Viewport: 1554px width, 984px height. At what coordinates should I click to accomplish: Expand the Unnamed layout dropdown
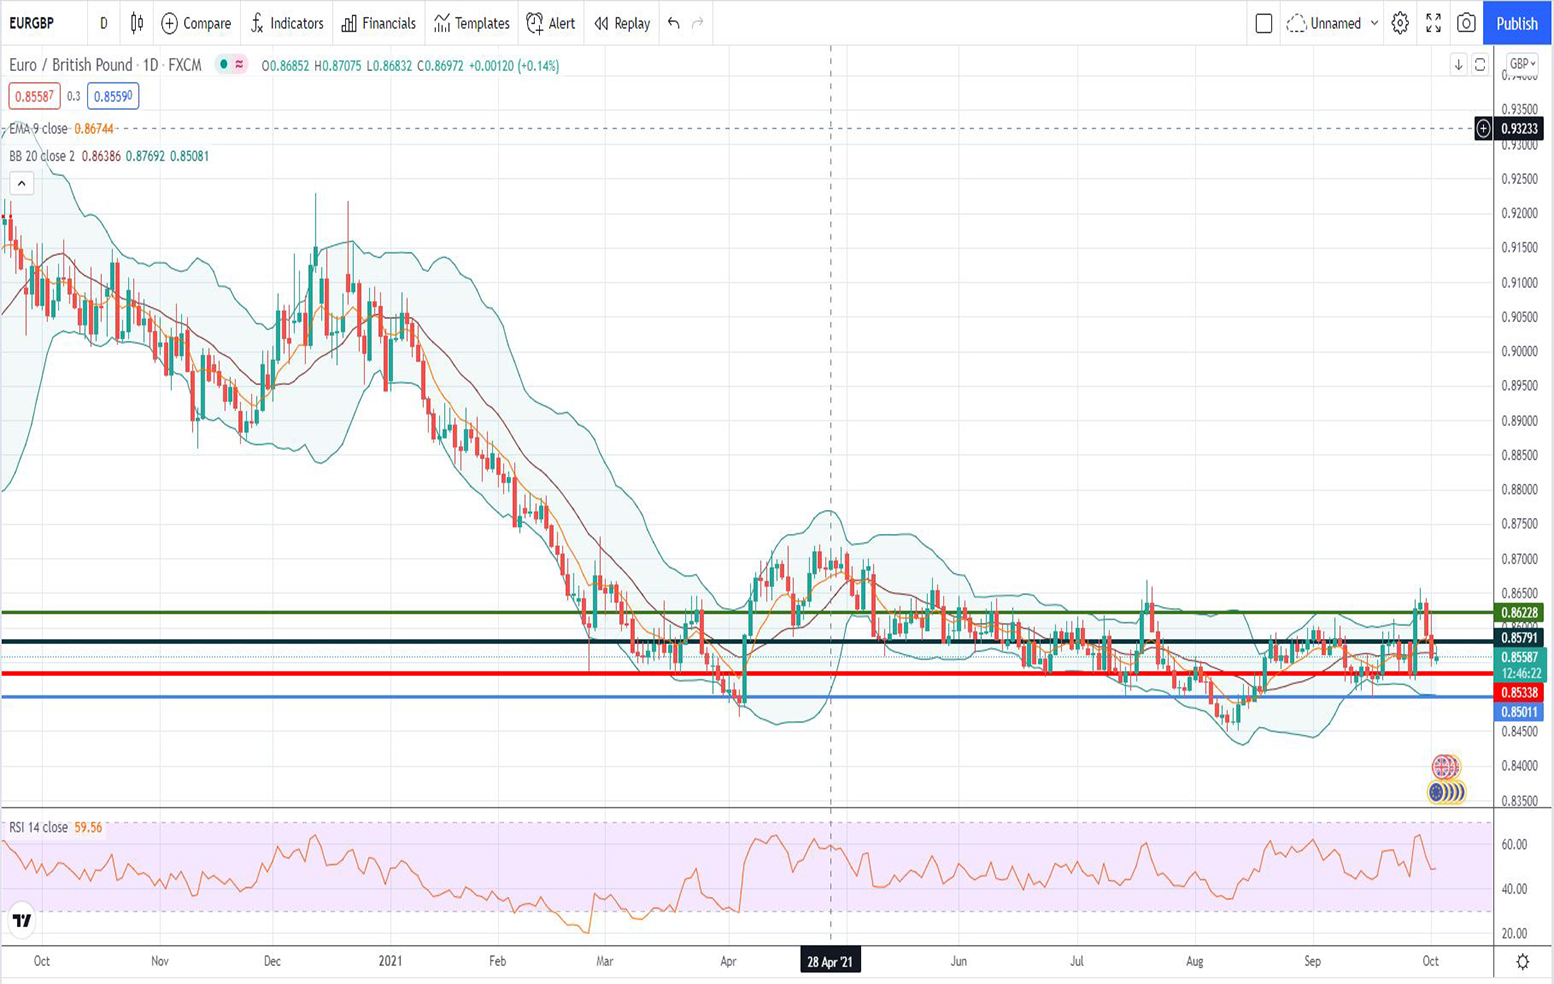(x=1374, y=23)
